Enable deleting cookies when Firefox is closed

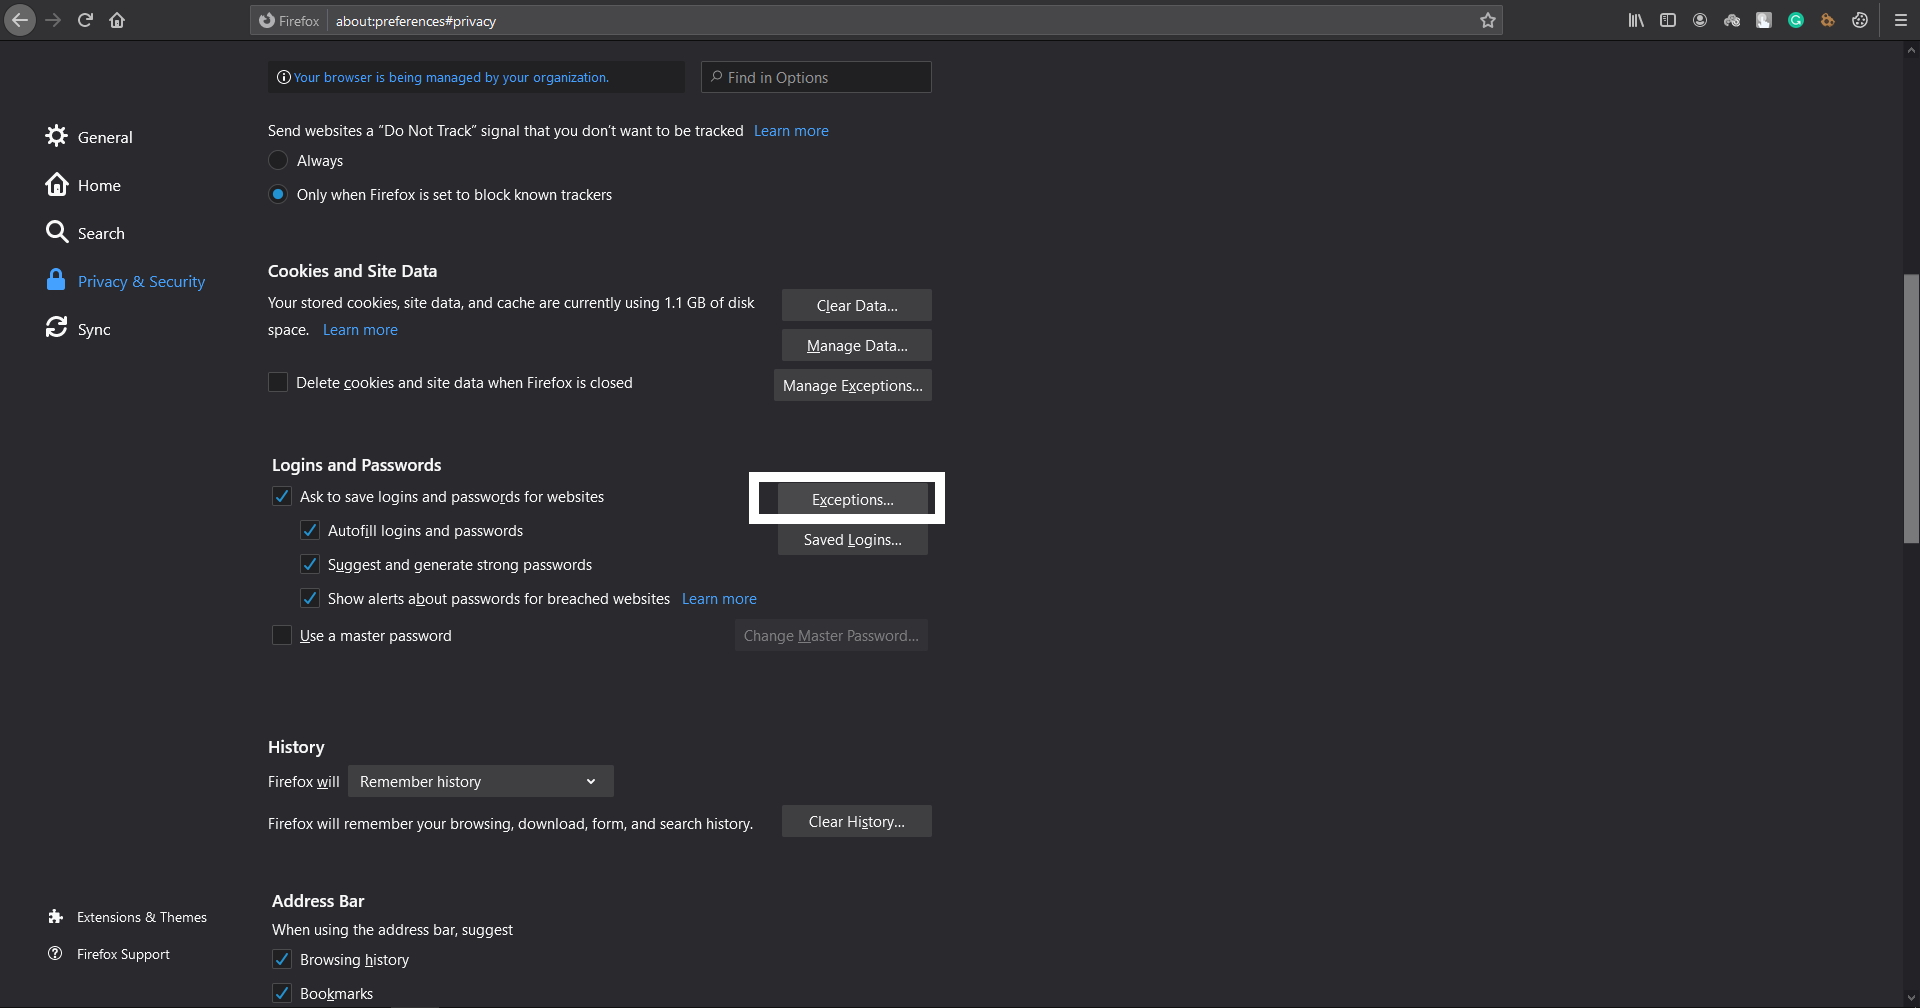(x=278, y=382)
